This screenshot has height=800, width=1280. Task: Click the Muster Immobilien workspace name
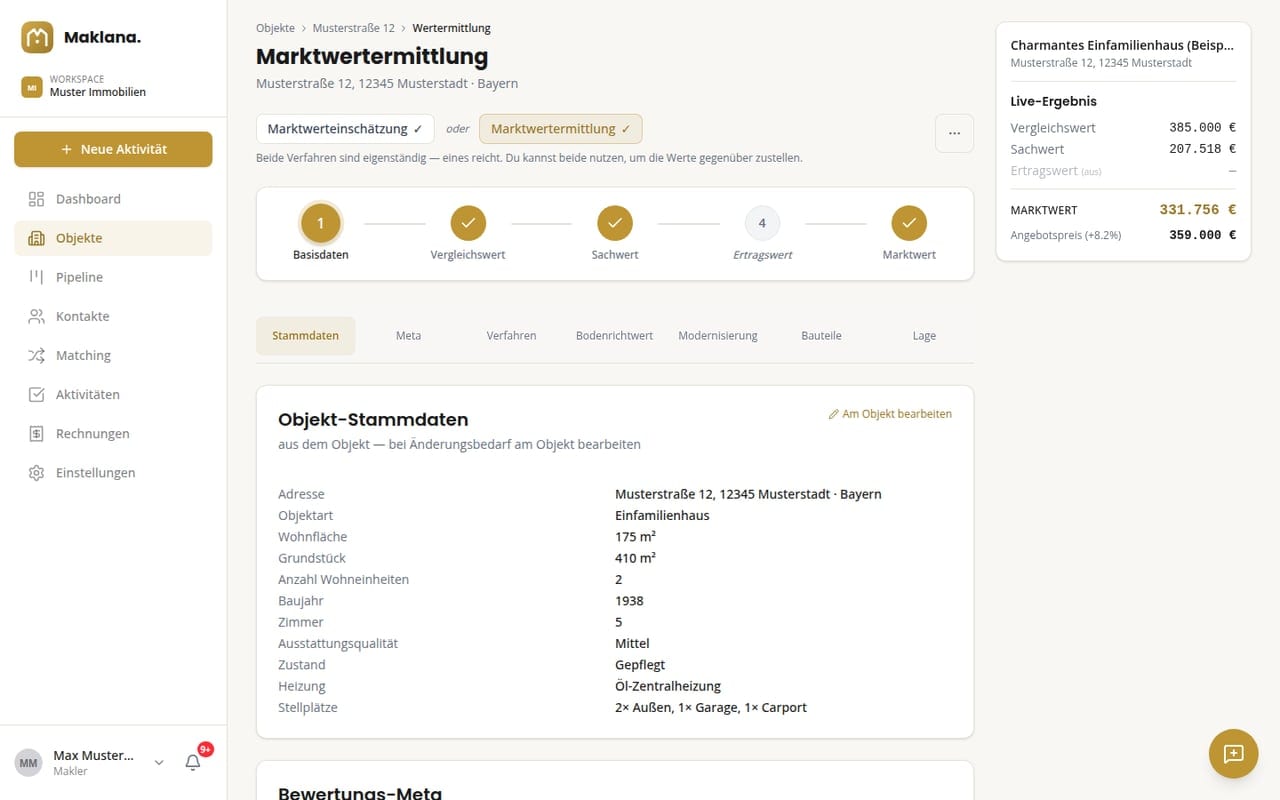tap(98, 92)
